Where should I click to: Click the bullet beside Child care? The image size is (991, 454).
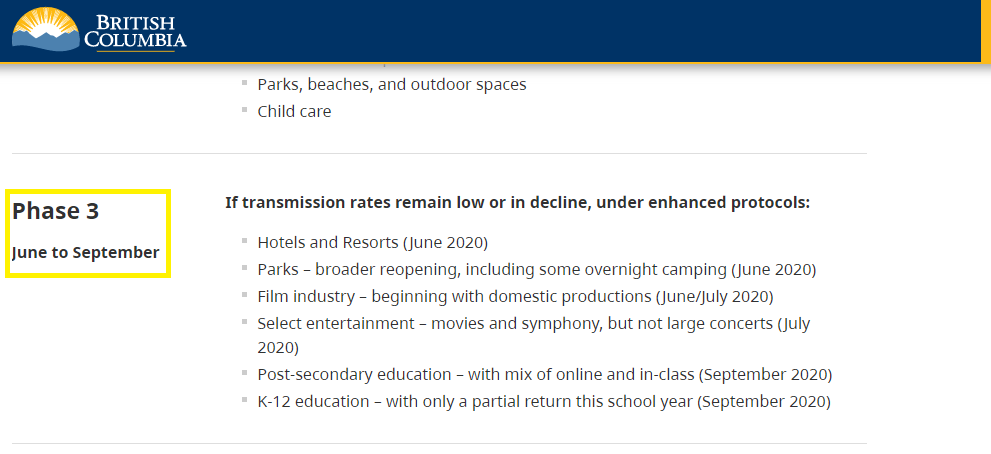(x=244, y=109)
